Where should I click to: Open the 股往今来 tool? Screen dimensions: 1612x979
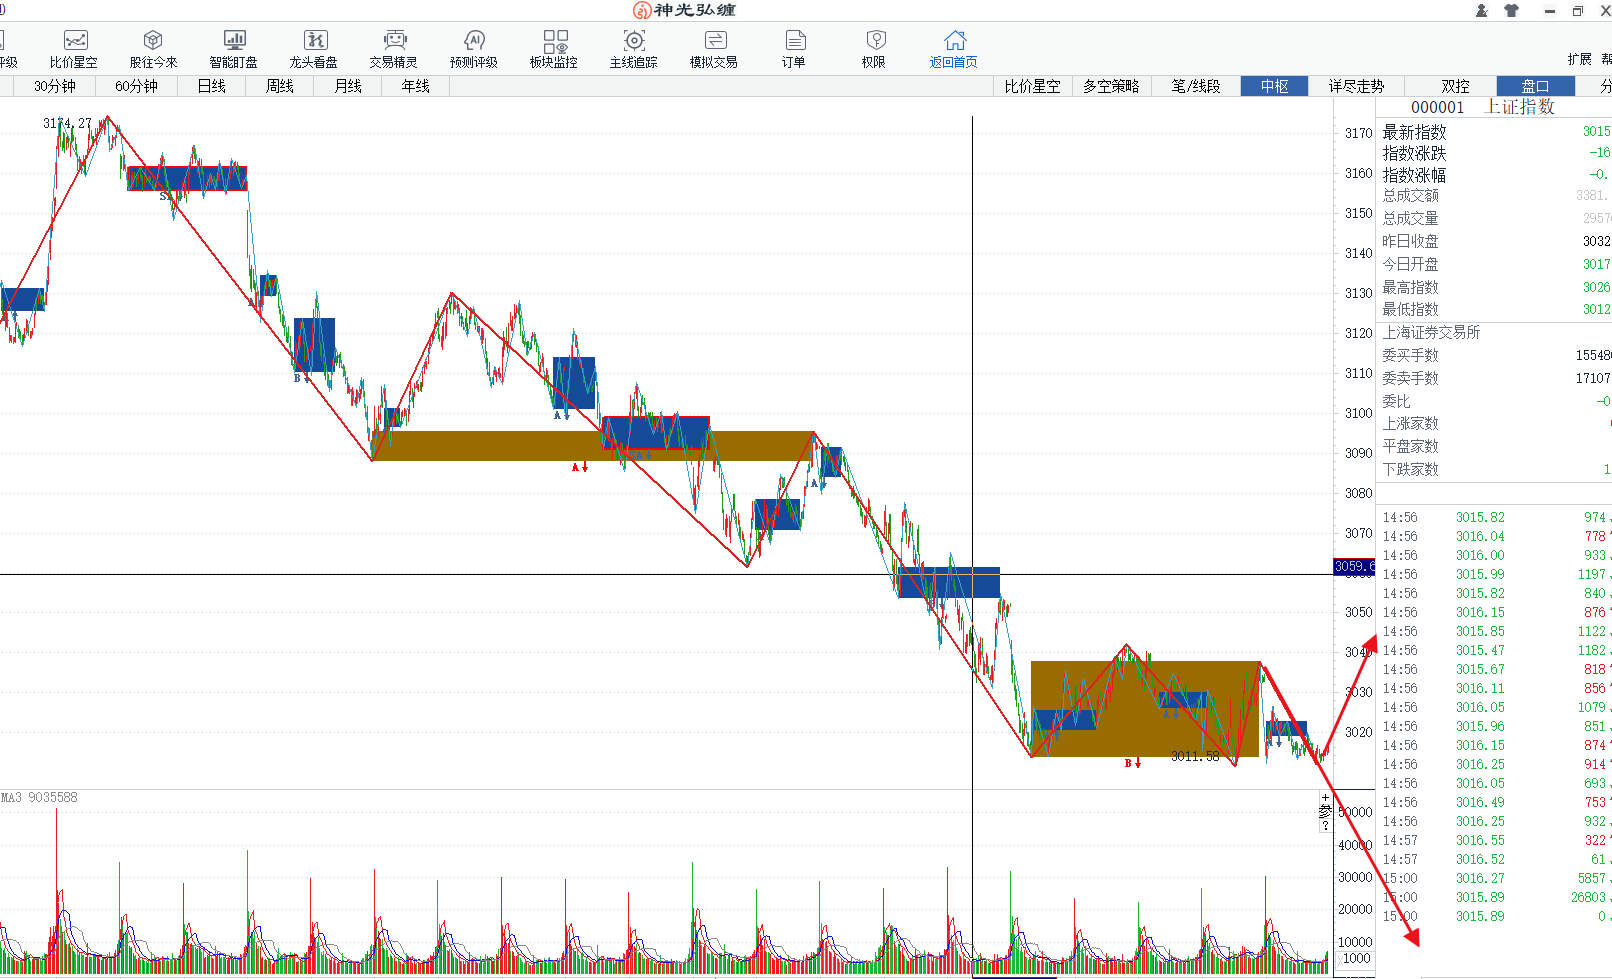tap(153, 48)
